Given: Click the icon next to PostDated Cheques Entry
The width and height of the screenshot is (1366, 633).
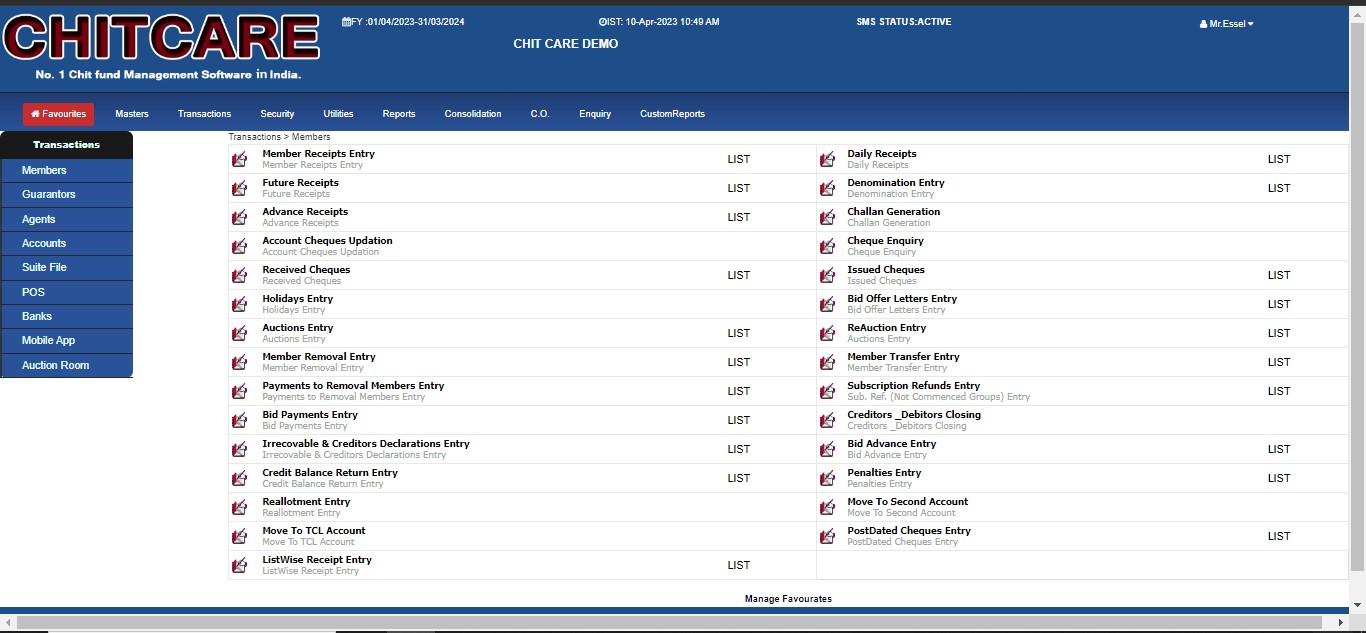Looking at the screenshot, I should pyautogui.click(x=827, y=536).
